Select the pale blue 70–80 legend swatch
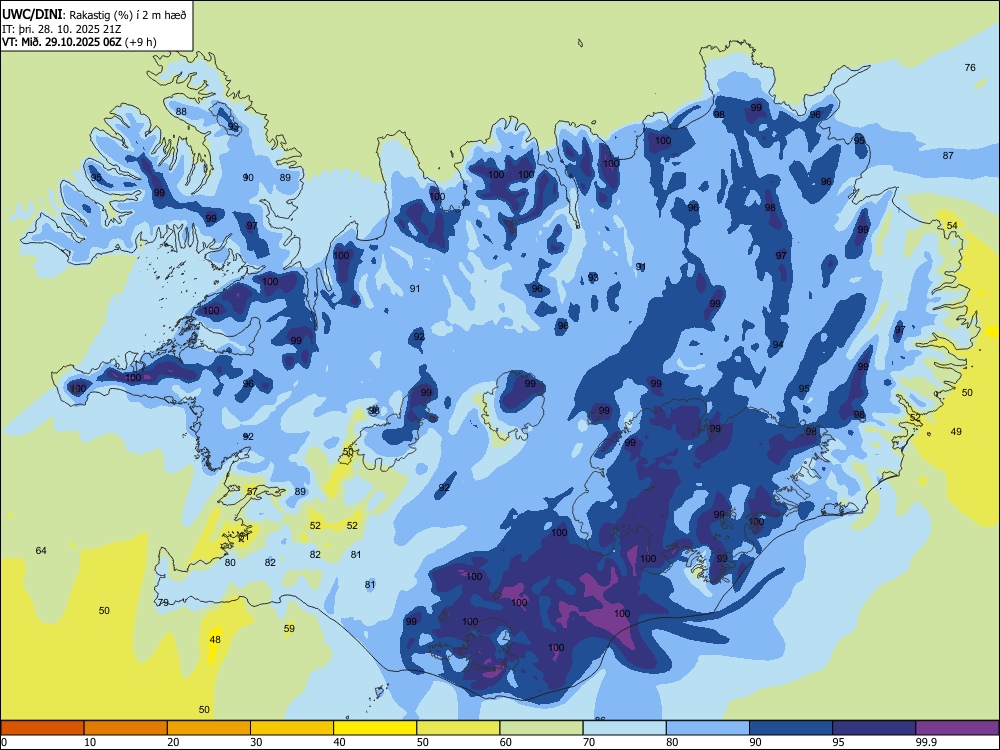Screen dimensions: 1000x750 click(624, 728)
